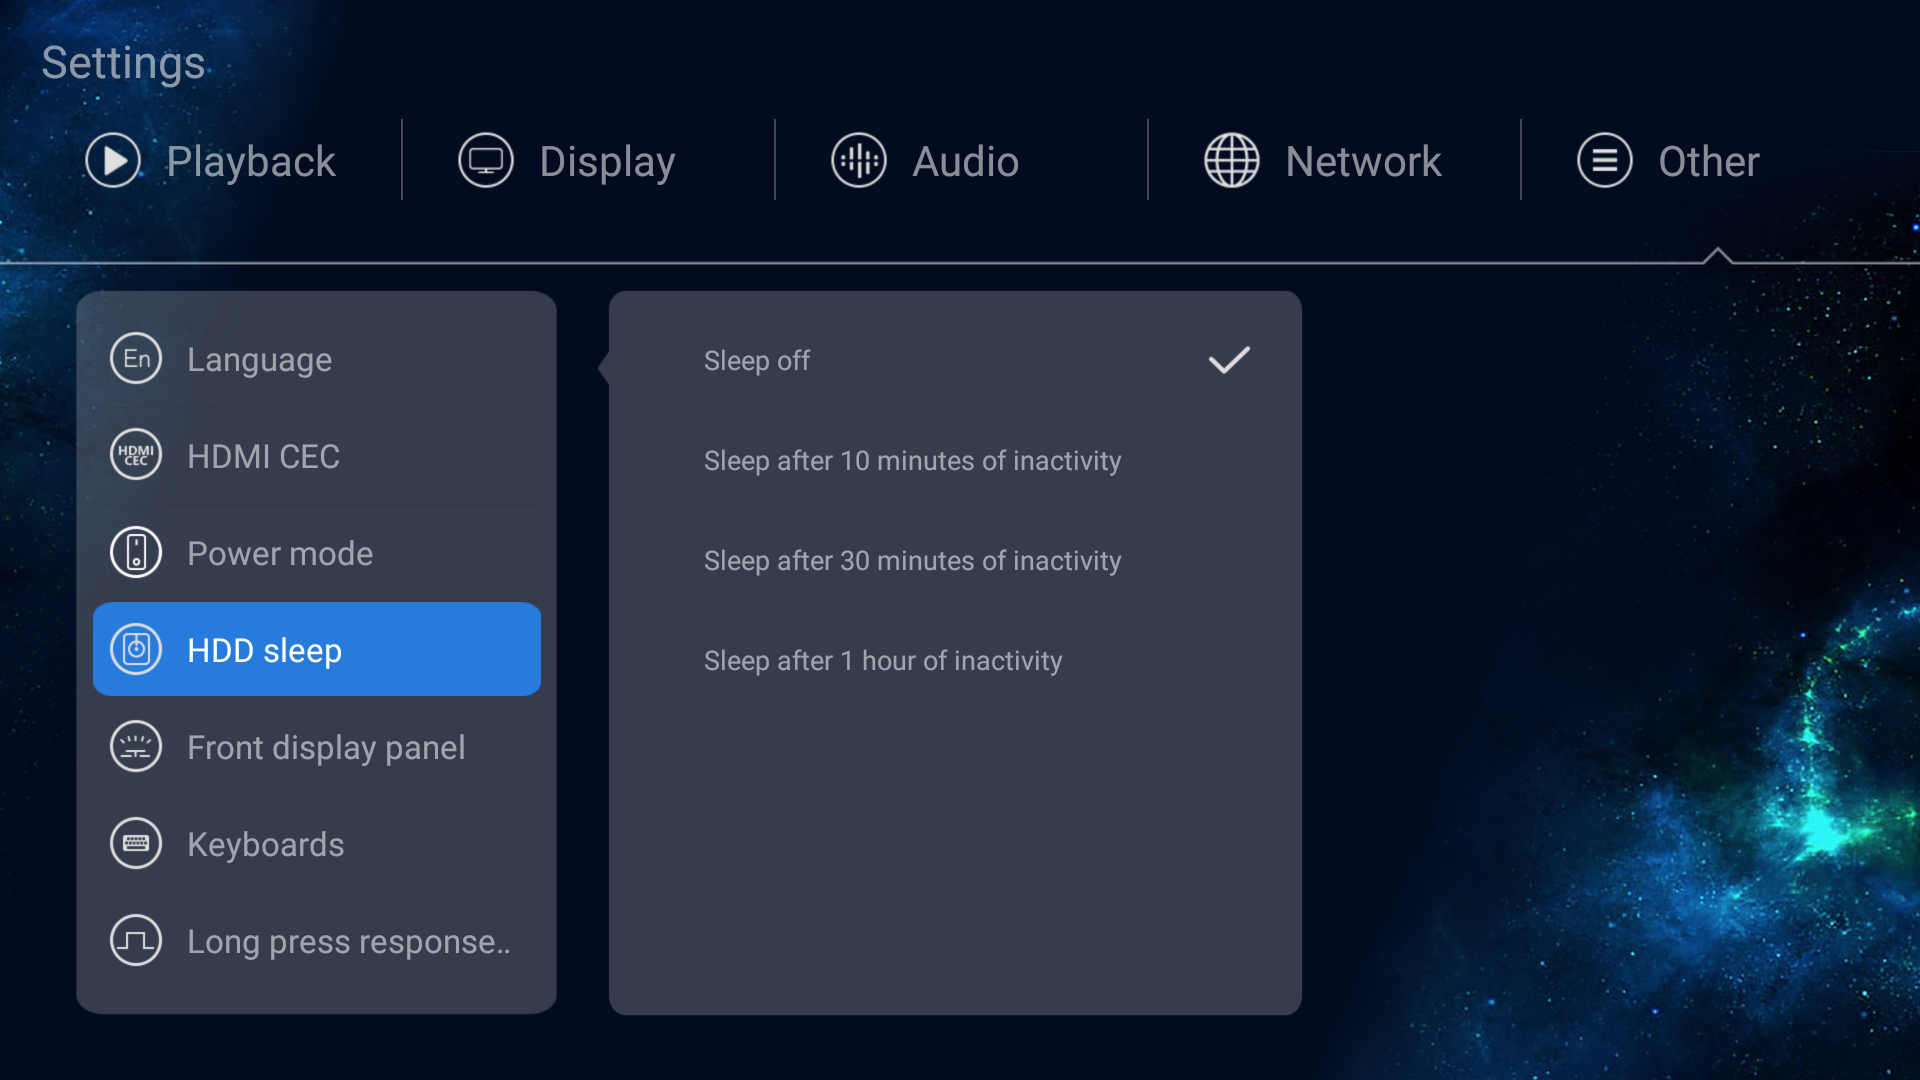Choose Sleep after 1 hour of inactivity
The height and width of the screenshot is (1080, 1920).
[955, 661]
